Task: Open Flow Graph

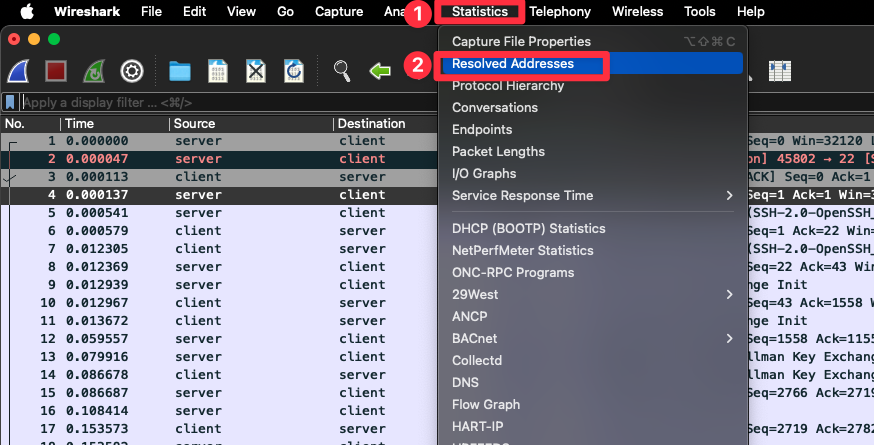Action: tap(593, 405)
